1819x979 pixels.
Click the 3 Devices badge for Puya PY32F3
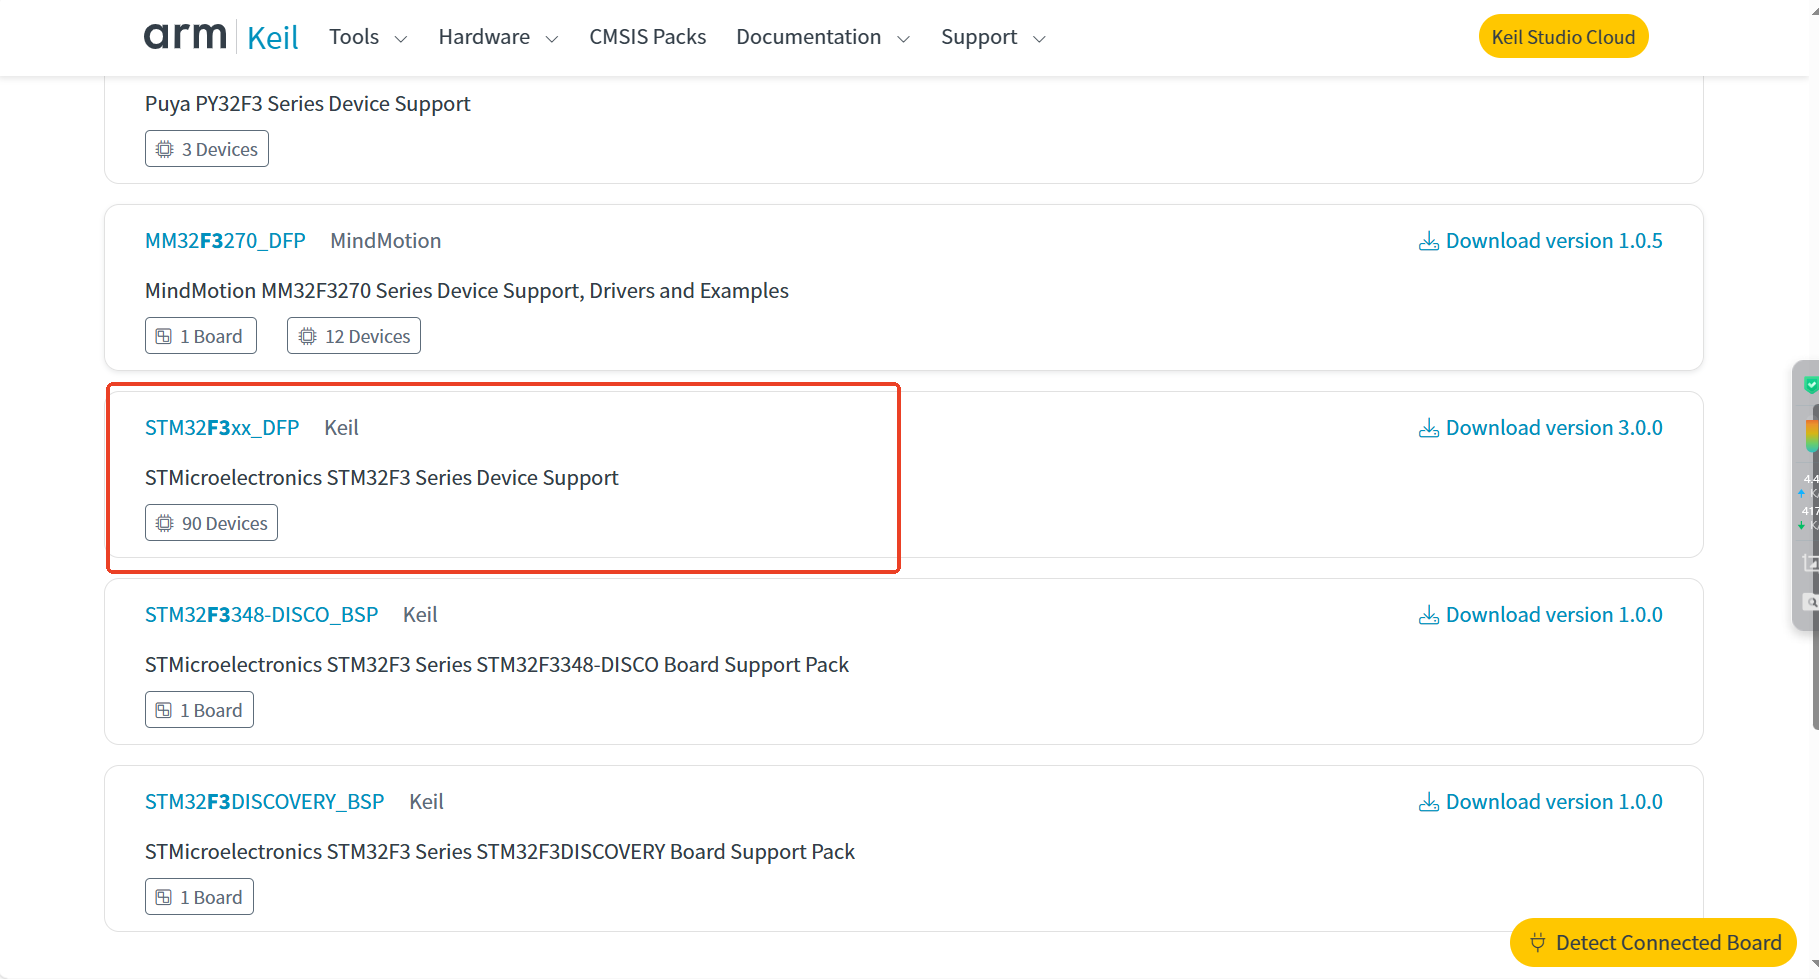pos(207,149)
